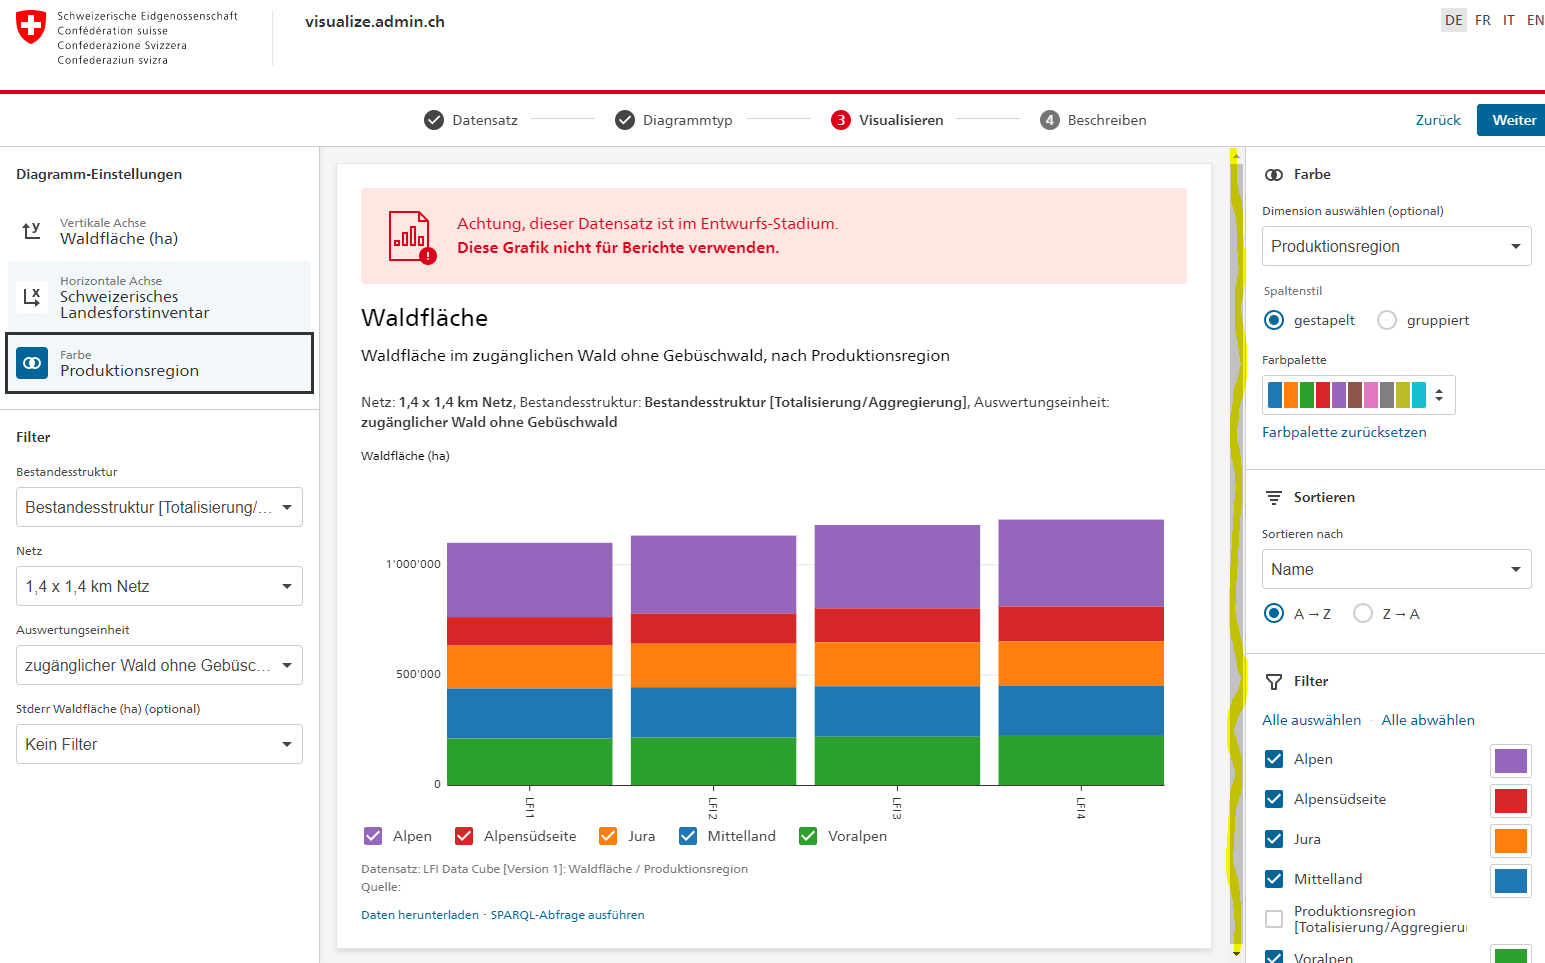Open the Netz 1,4 x 1,4 km dropdown
The width and height of the screenshot is (1545, 963).
click(159, 586)
